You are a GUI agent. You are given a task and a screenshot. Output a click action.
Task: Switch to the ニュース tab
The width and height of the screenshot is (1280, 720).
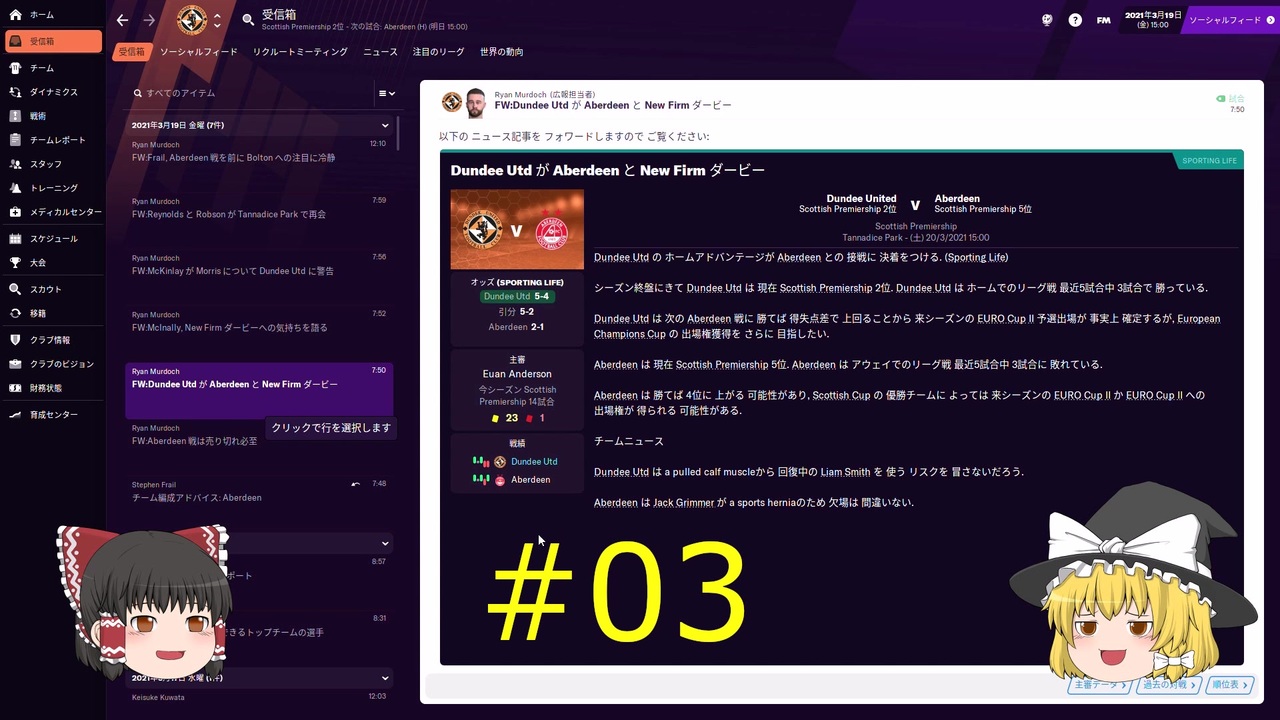click(x=380, y=52)
